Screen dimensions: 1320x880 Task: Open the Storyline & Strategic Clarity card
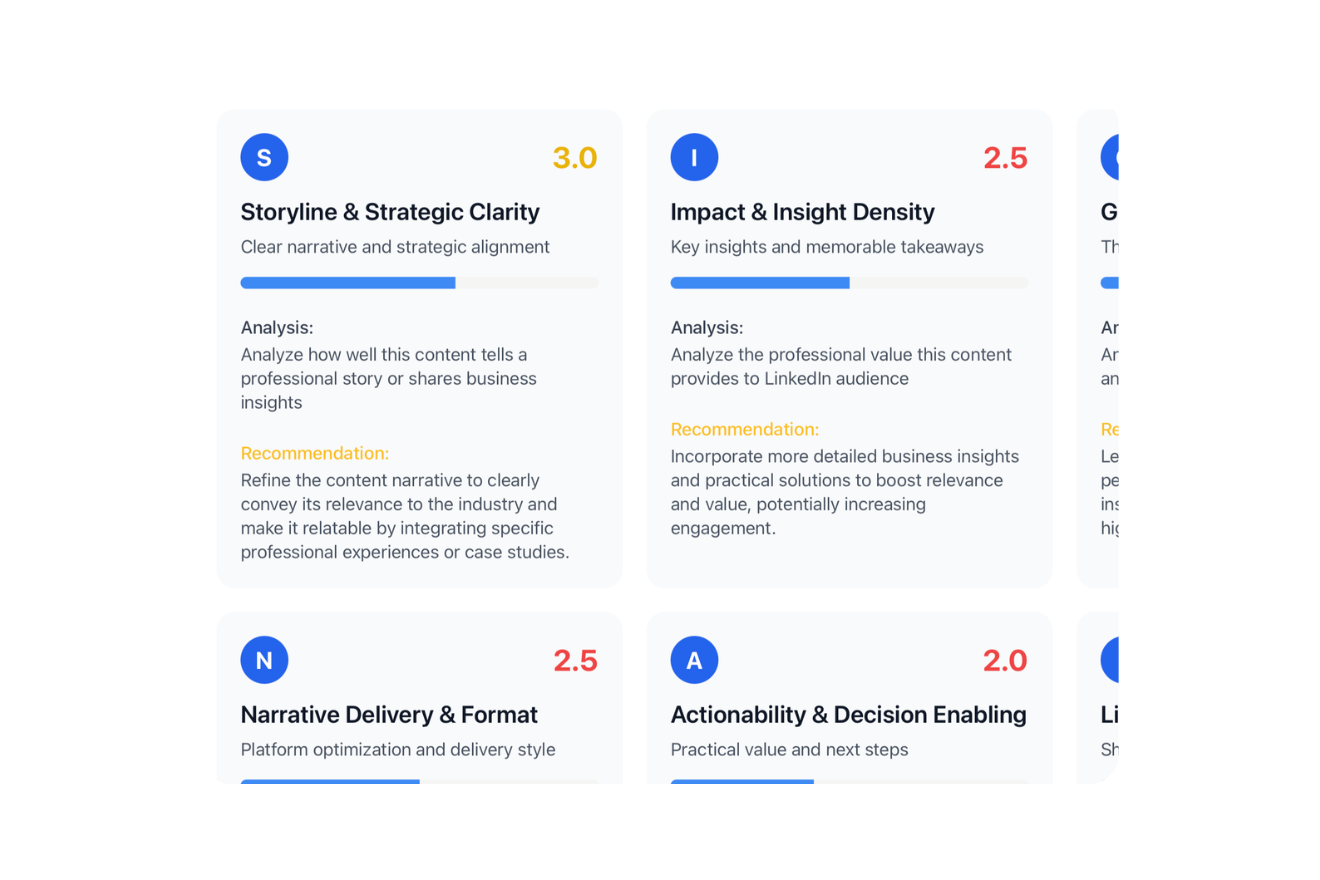(390, 212)
